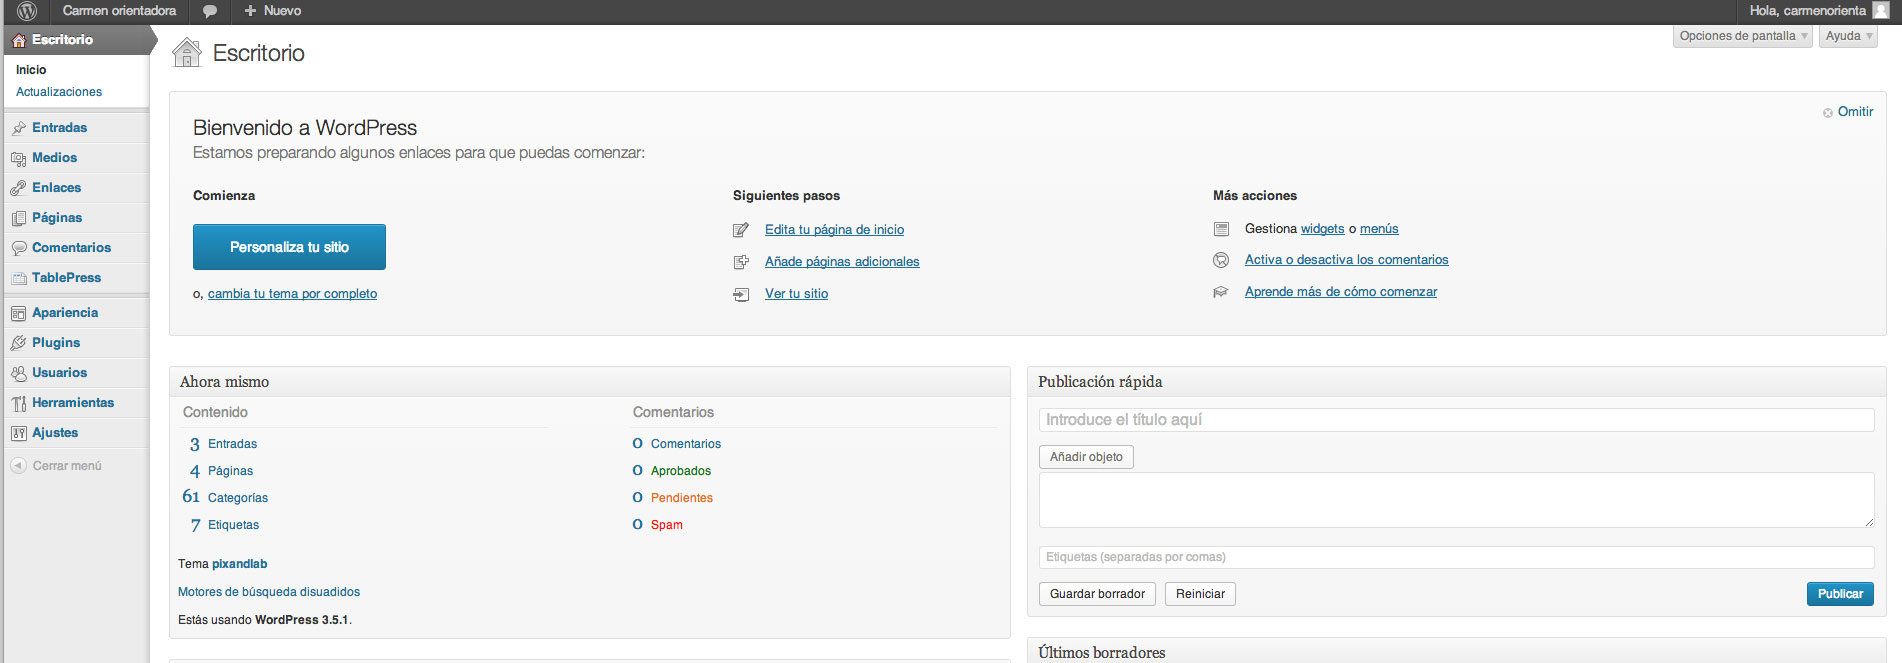Open Añade páginas adicionales link
The width and height of the screenshot is (1902, 663).
click(842, 262)
